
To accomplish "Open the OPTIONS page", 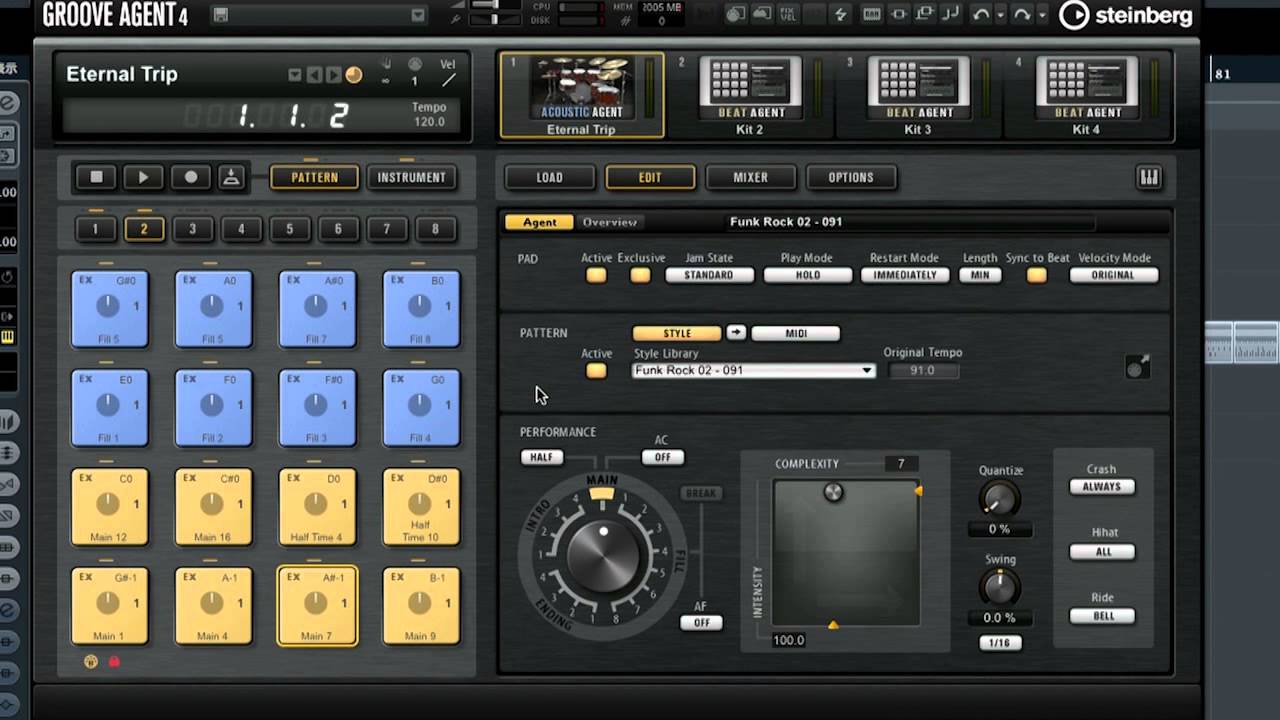I will [851, 177].
